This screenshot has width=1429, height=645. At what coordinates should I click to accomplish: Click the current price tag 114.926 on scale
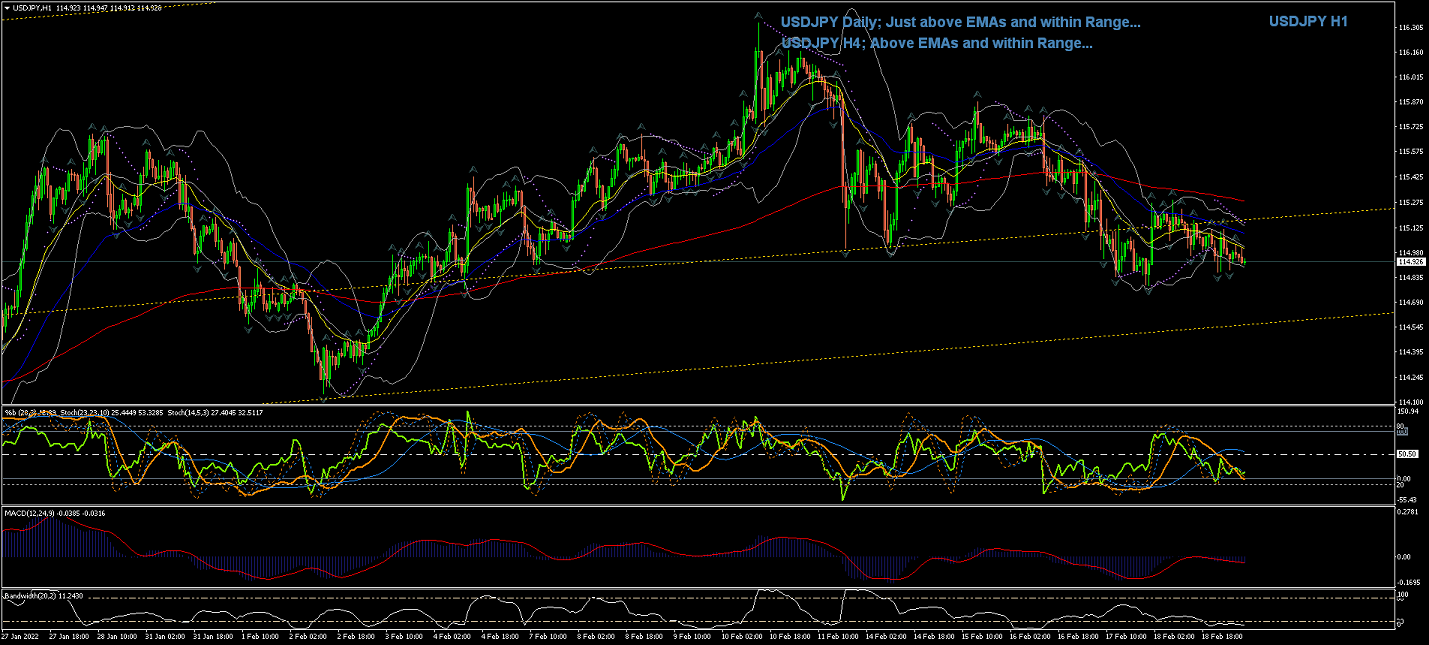(x=1410, y=262)
